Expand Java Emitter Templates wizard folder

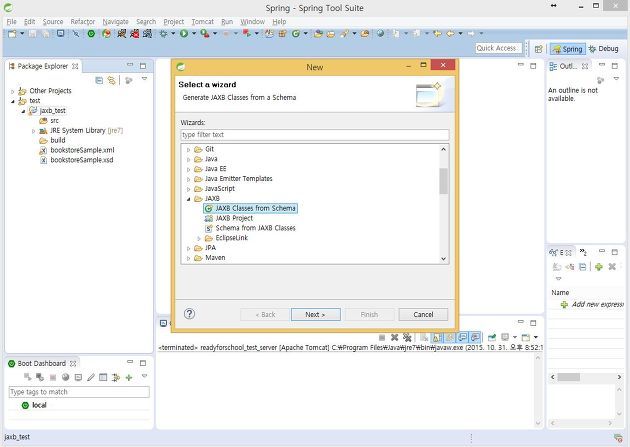pos(188,179)
